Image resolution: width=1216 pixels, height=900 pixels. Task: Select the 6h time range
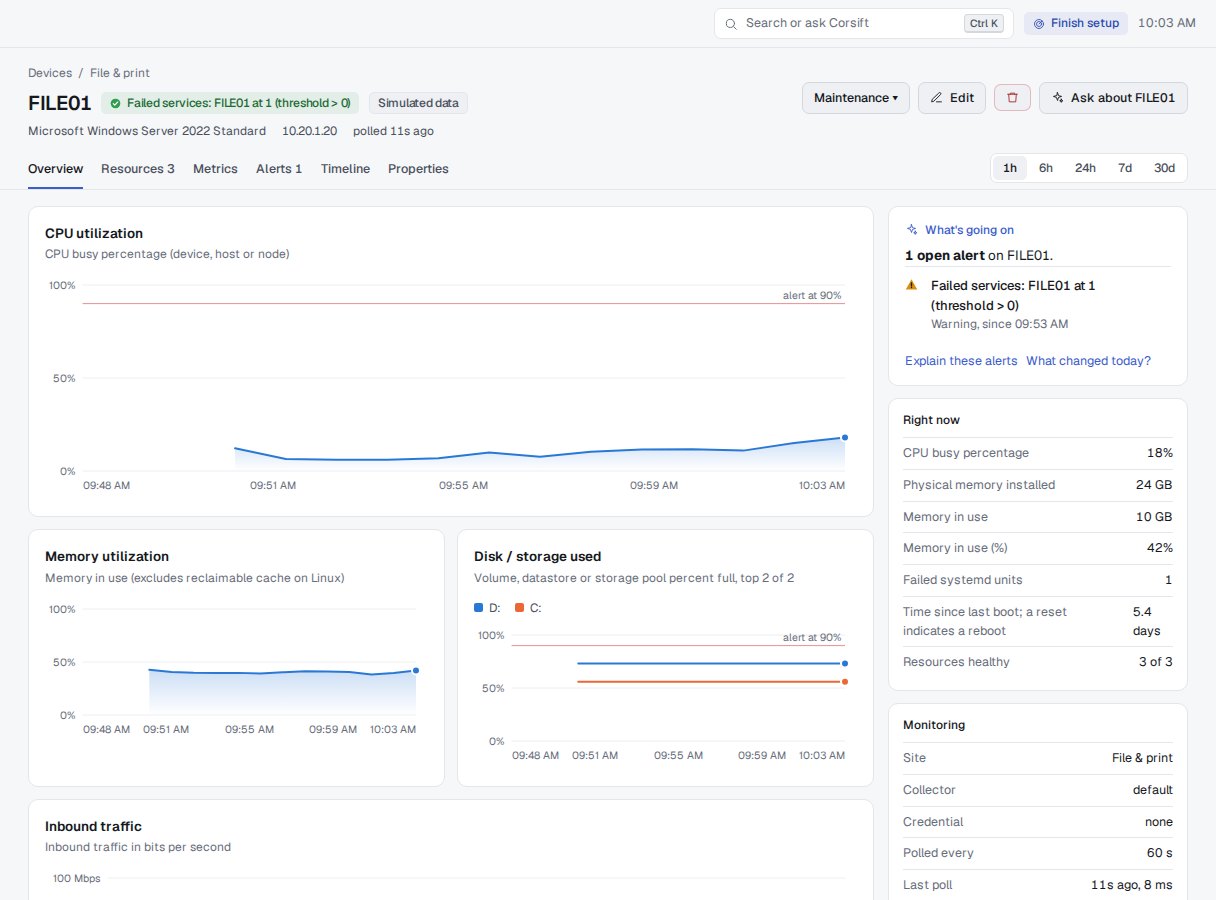tap(1046, 168)
